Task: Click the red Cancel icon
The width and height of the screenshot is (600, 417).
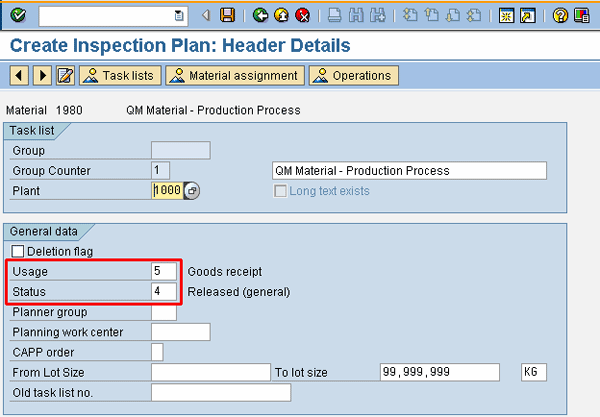Action: [302, 15]
